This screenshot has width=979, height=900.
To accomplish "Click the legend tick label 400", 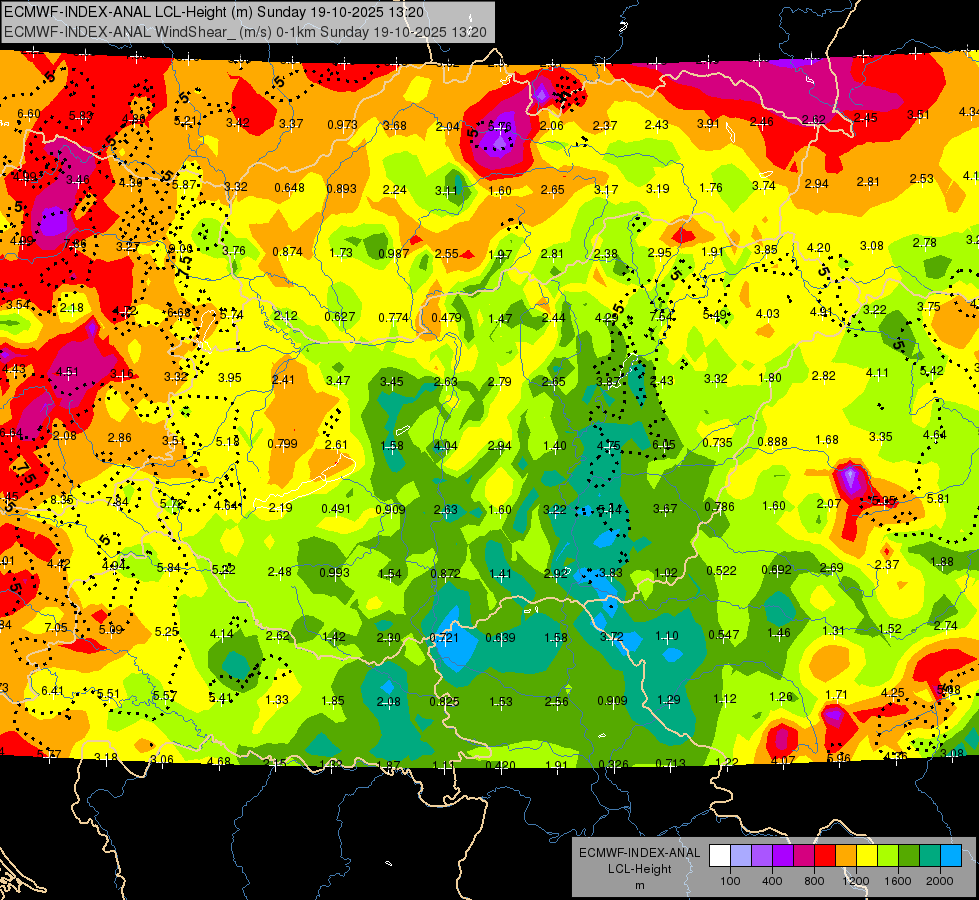I will point(772,881).
